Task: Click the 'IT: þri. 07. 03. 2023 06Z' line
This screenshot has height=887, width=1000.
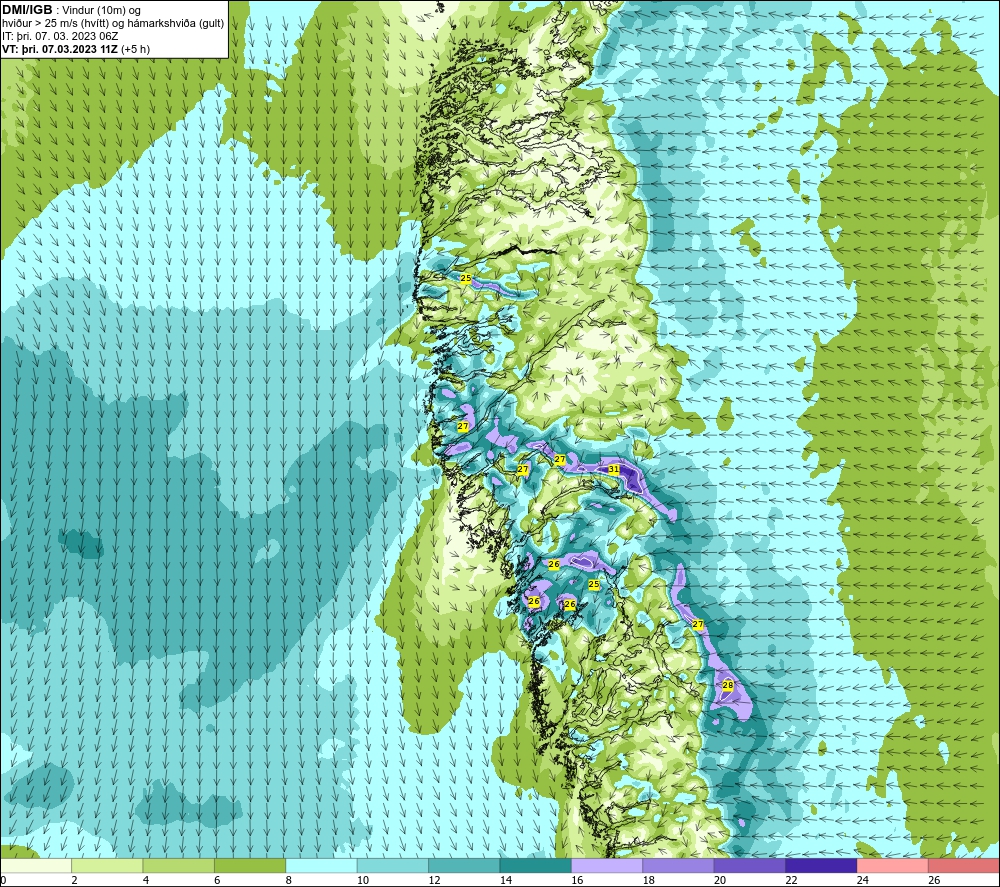Action: [x=60, y=36]
